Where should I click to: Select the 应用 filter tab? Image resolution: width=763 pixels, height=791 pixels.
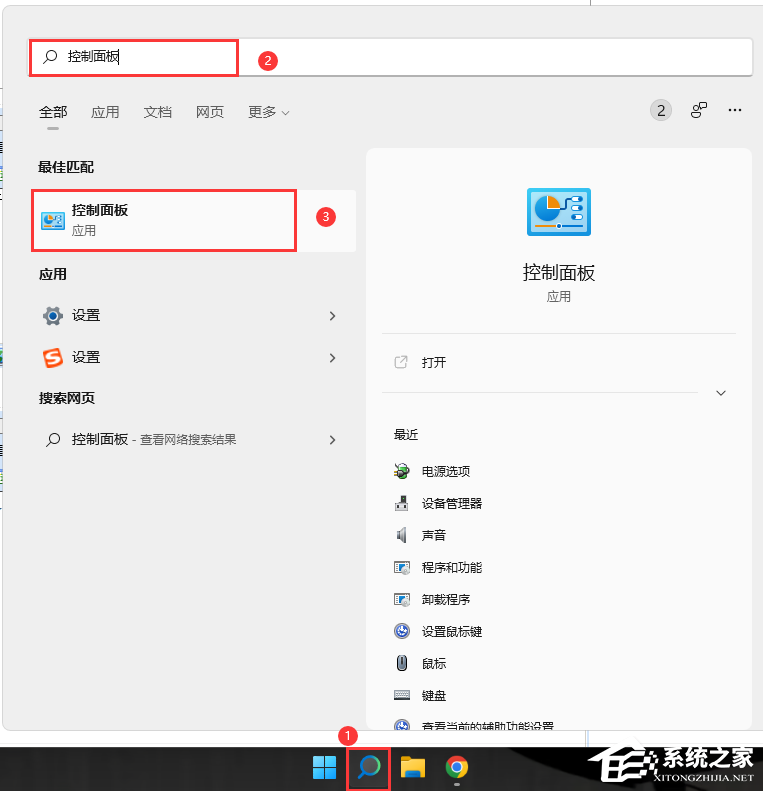[105, 112]
